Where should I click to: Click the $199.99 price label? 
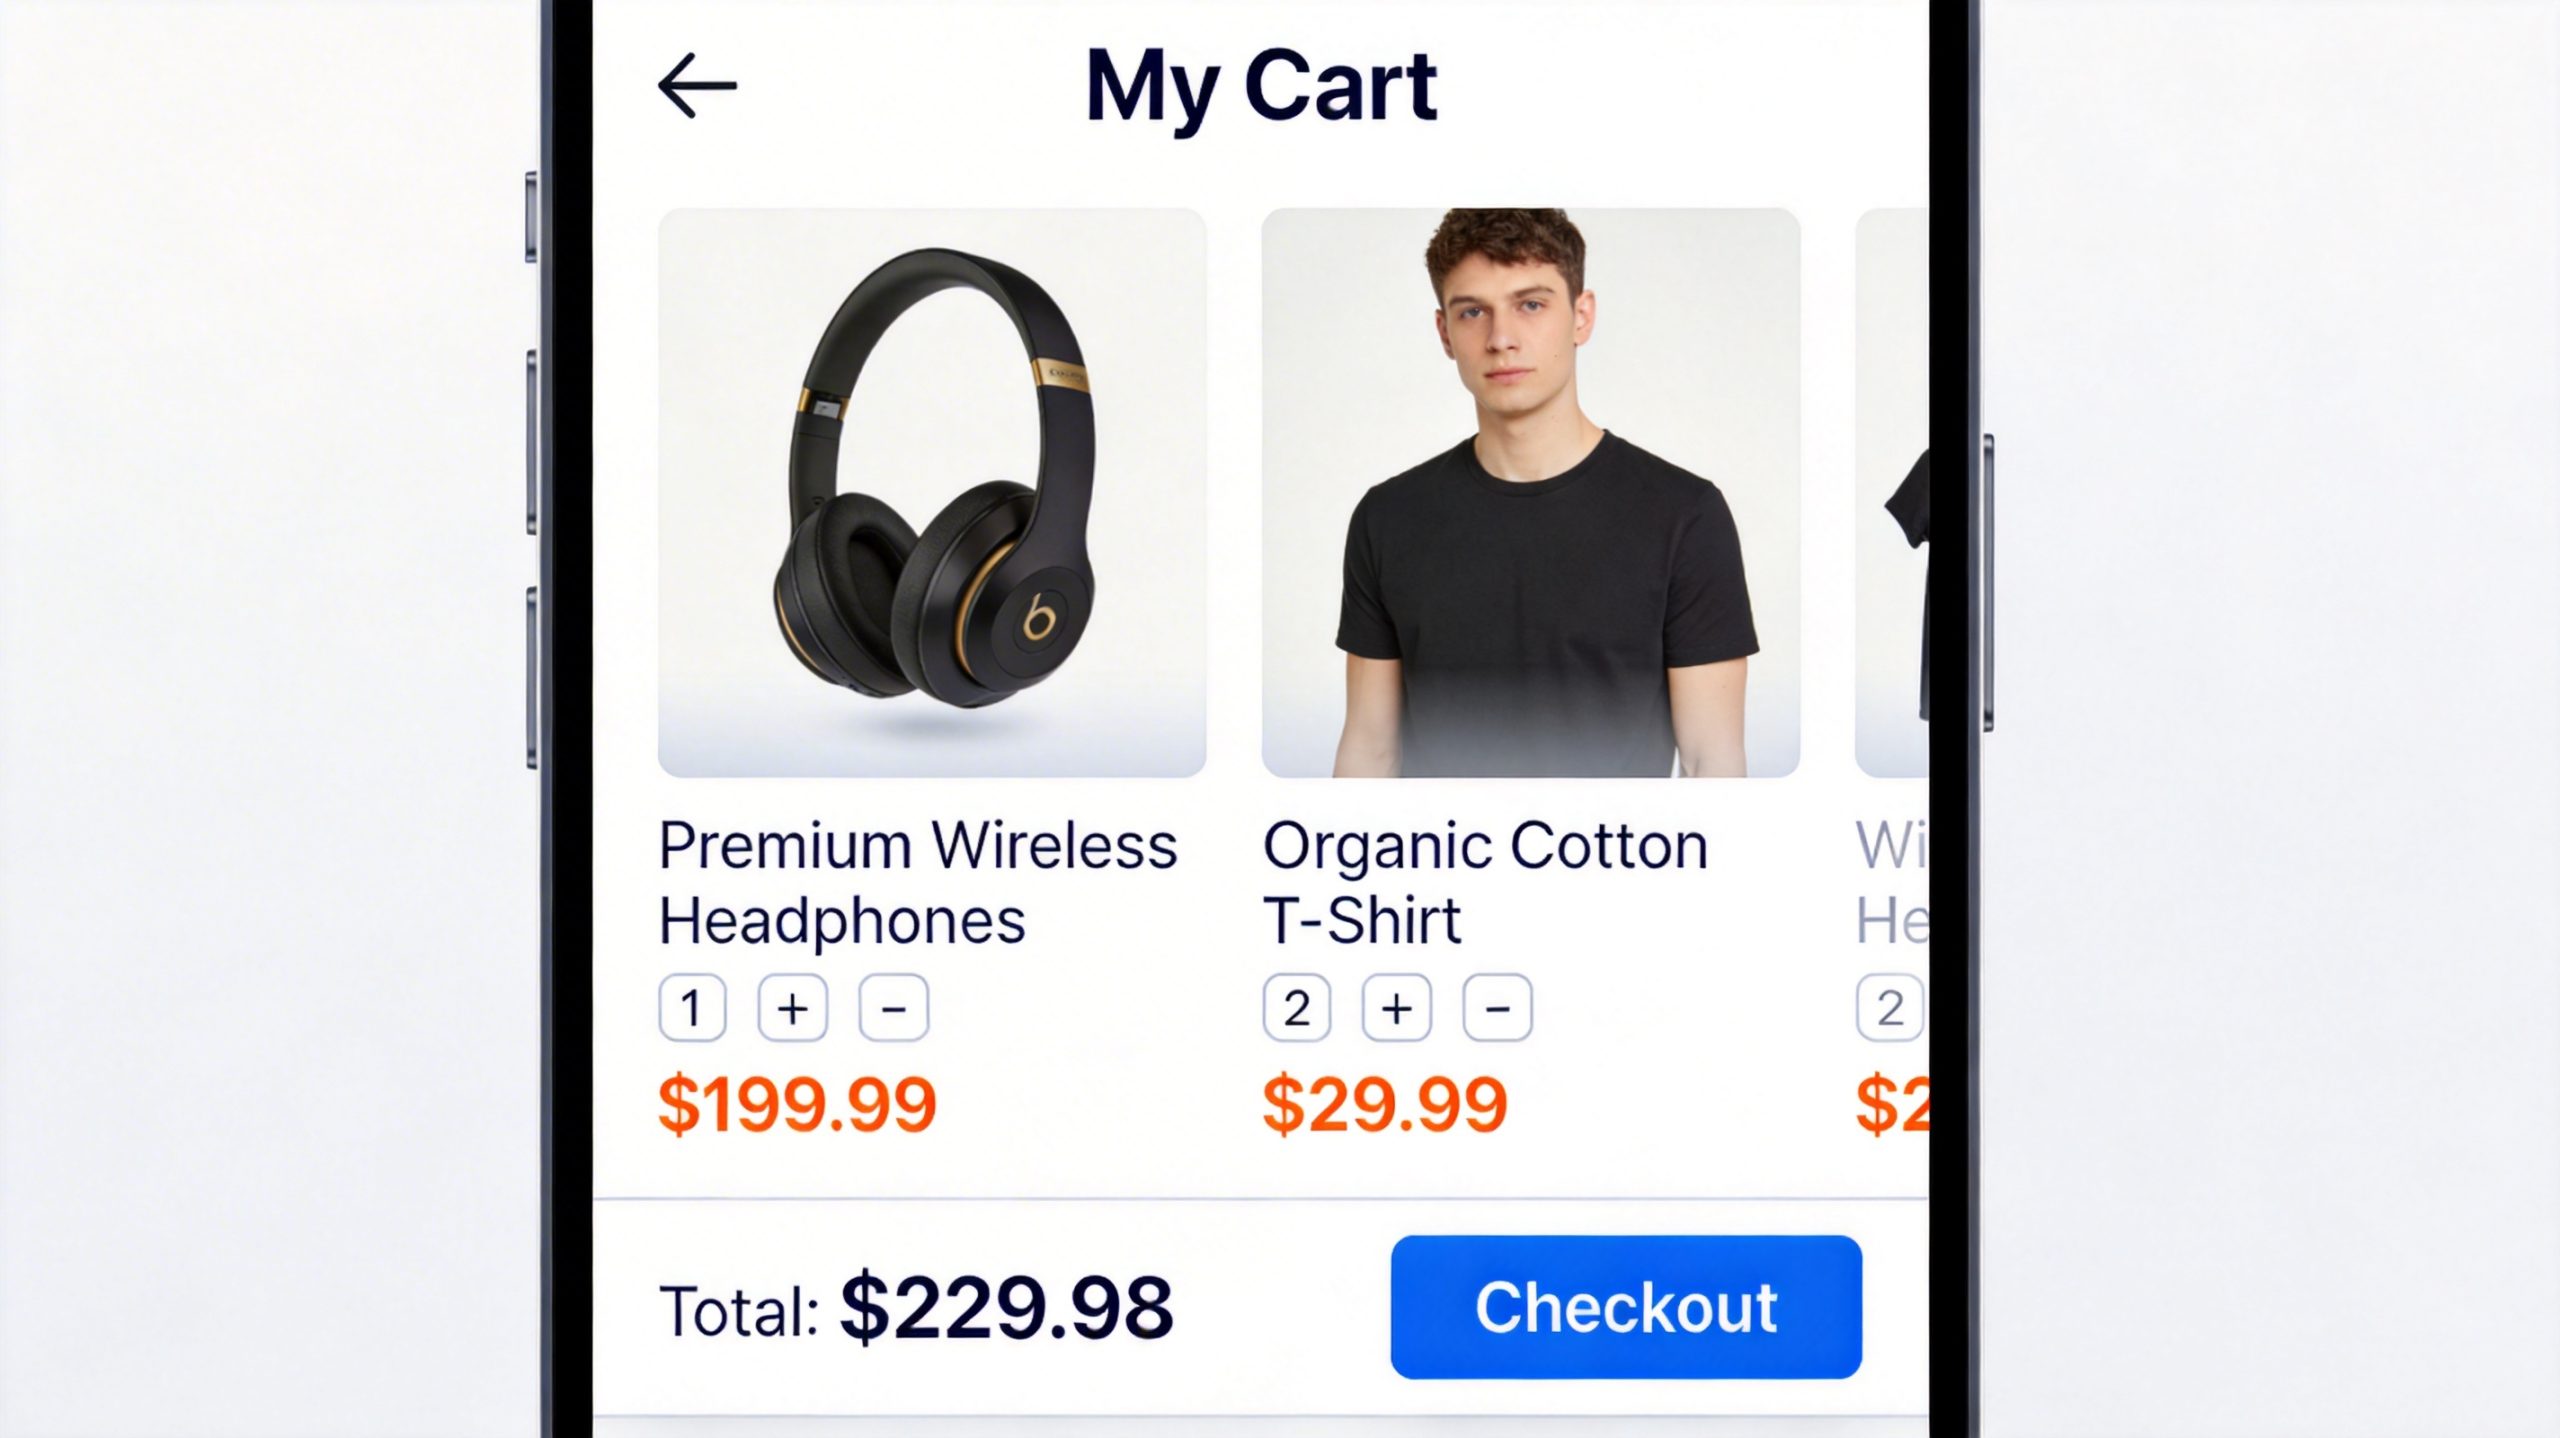797,1105
